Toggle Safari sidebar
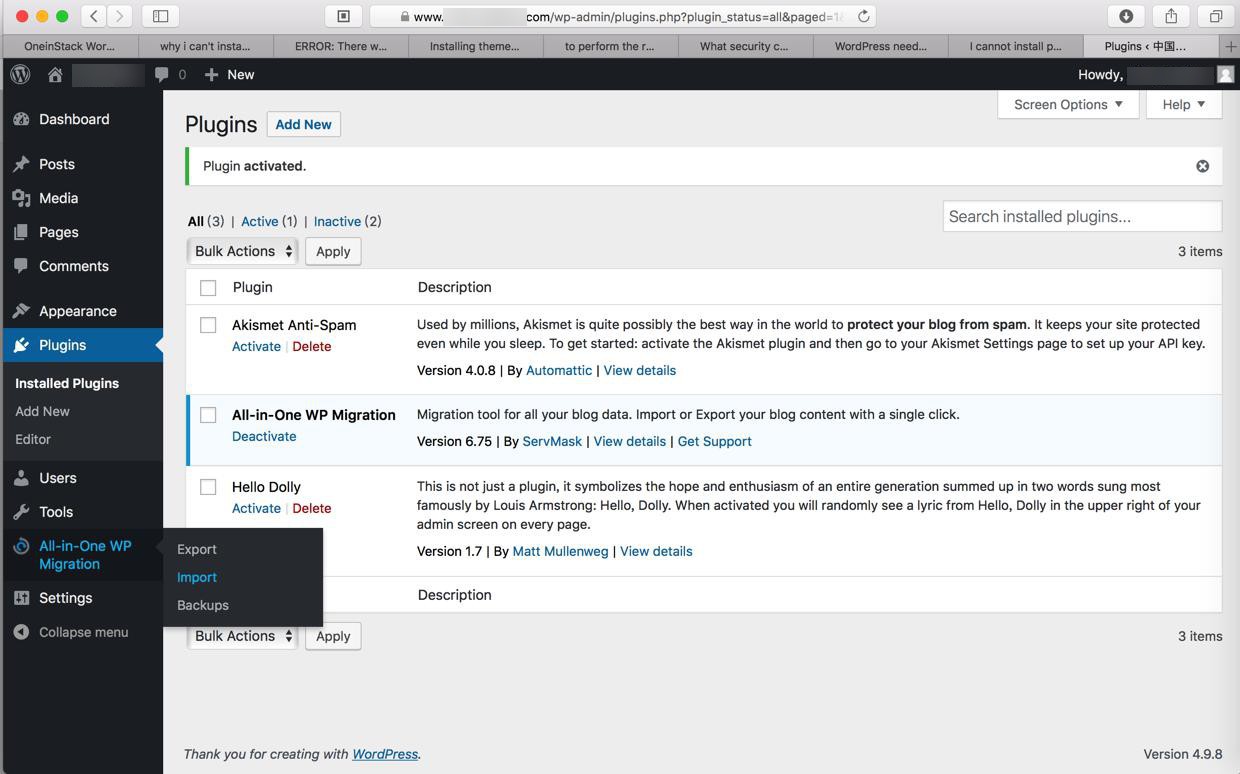The height and width of the screenshot is (774, 1240). click(160, 16)
